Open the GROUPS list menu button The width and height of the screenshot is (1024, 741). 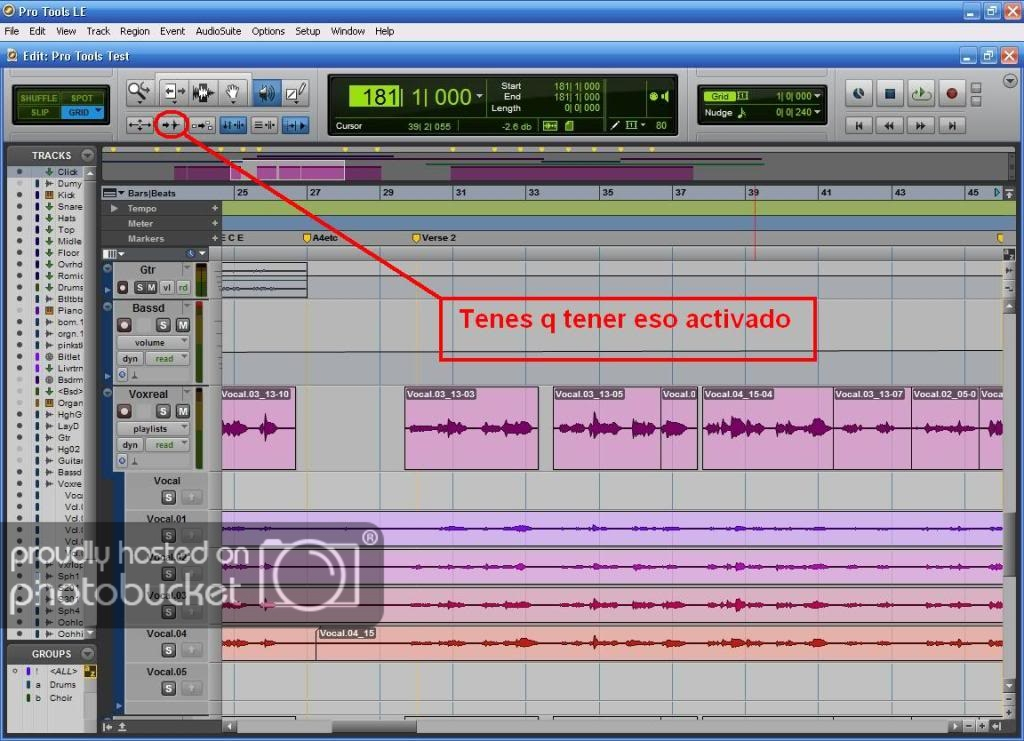87,654
